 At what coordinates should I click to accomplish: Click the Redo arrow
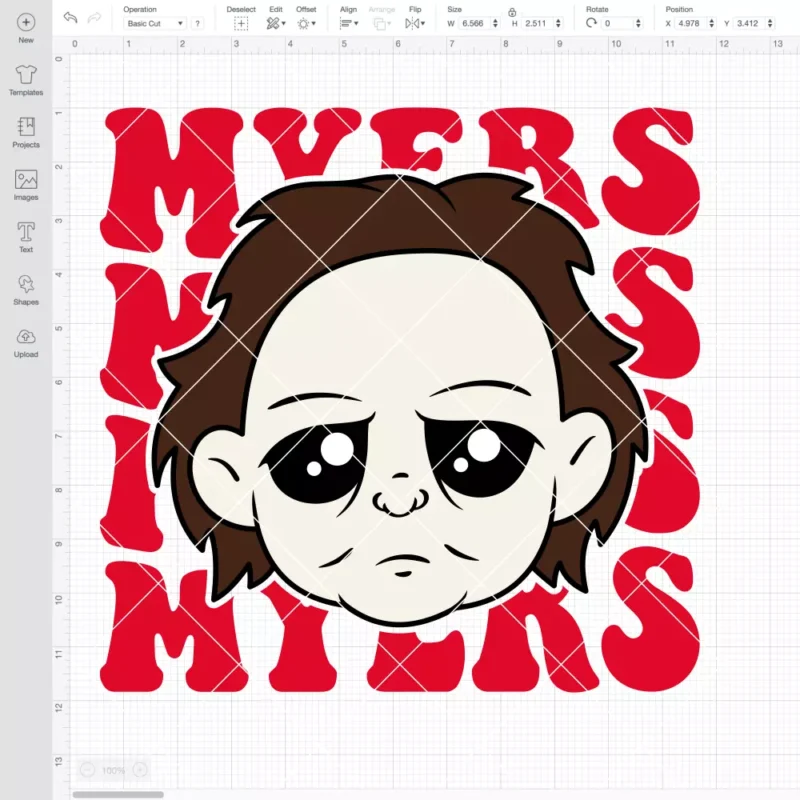pos(94,18)
